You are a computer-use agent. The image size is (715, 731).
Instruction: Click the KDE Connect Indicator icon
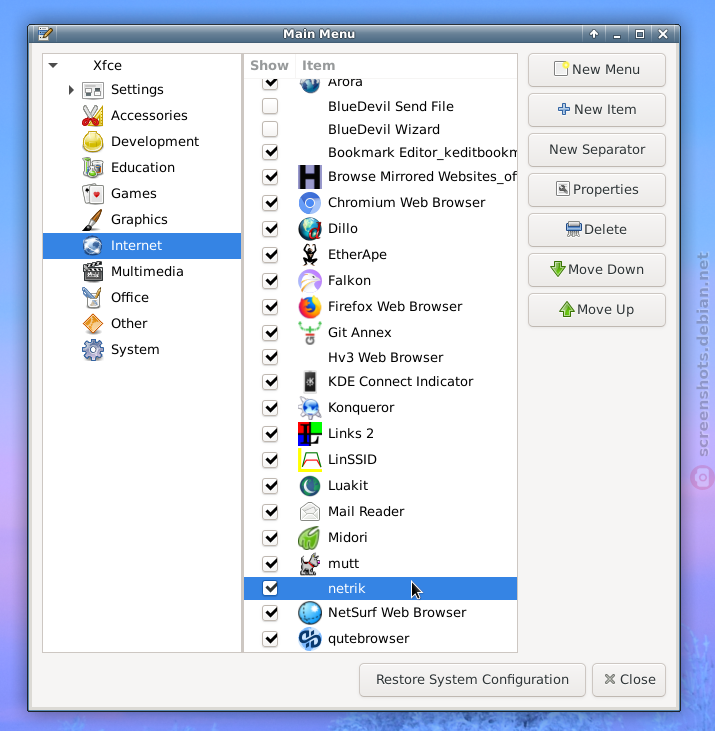pos(310,382)
